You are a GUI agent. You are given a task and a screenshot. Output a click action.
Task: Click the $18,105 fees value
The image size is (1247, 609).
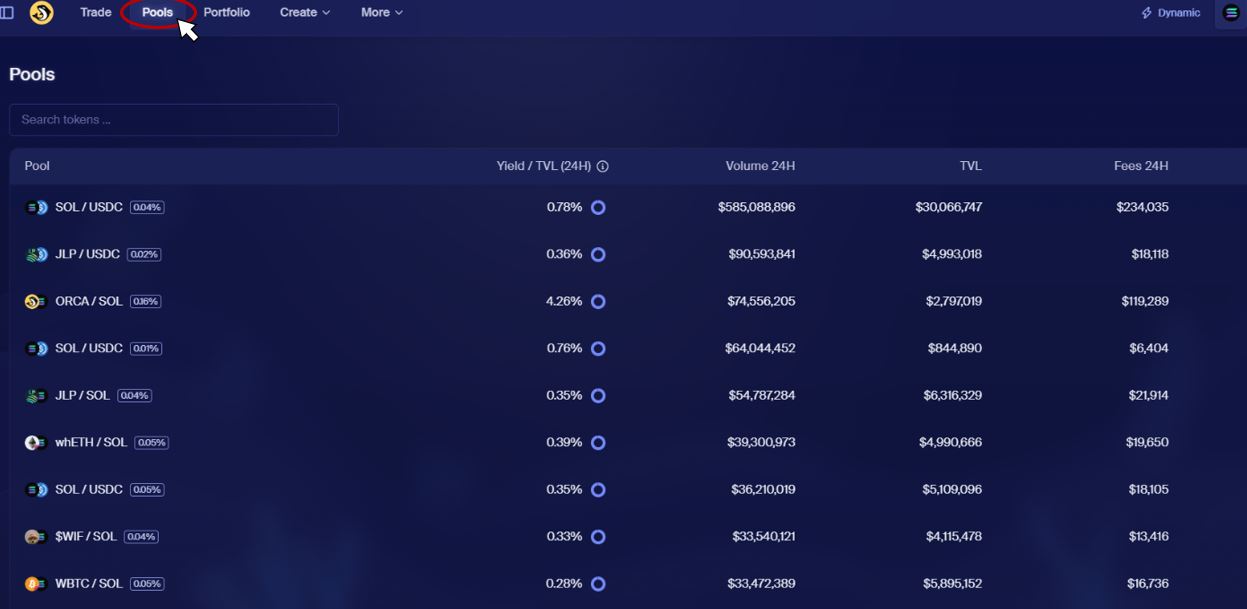[x=1148, y=489]
